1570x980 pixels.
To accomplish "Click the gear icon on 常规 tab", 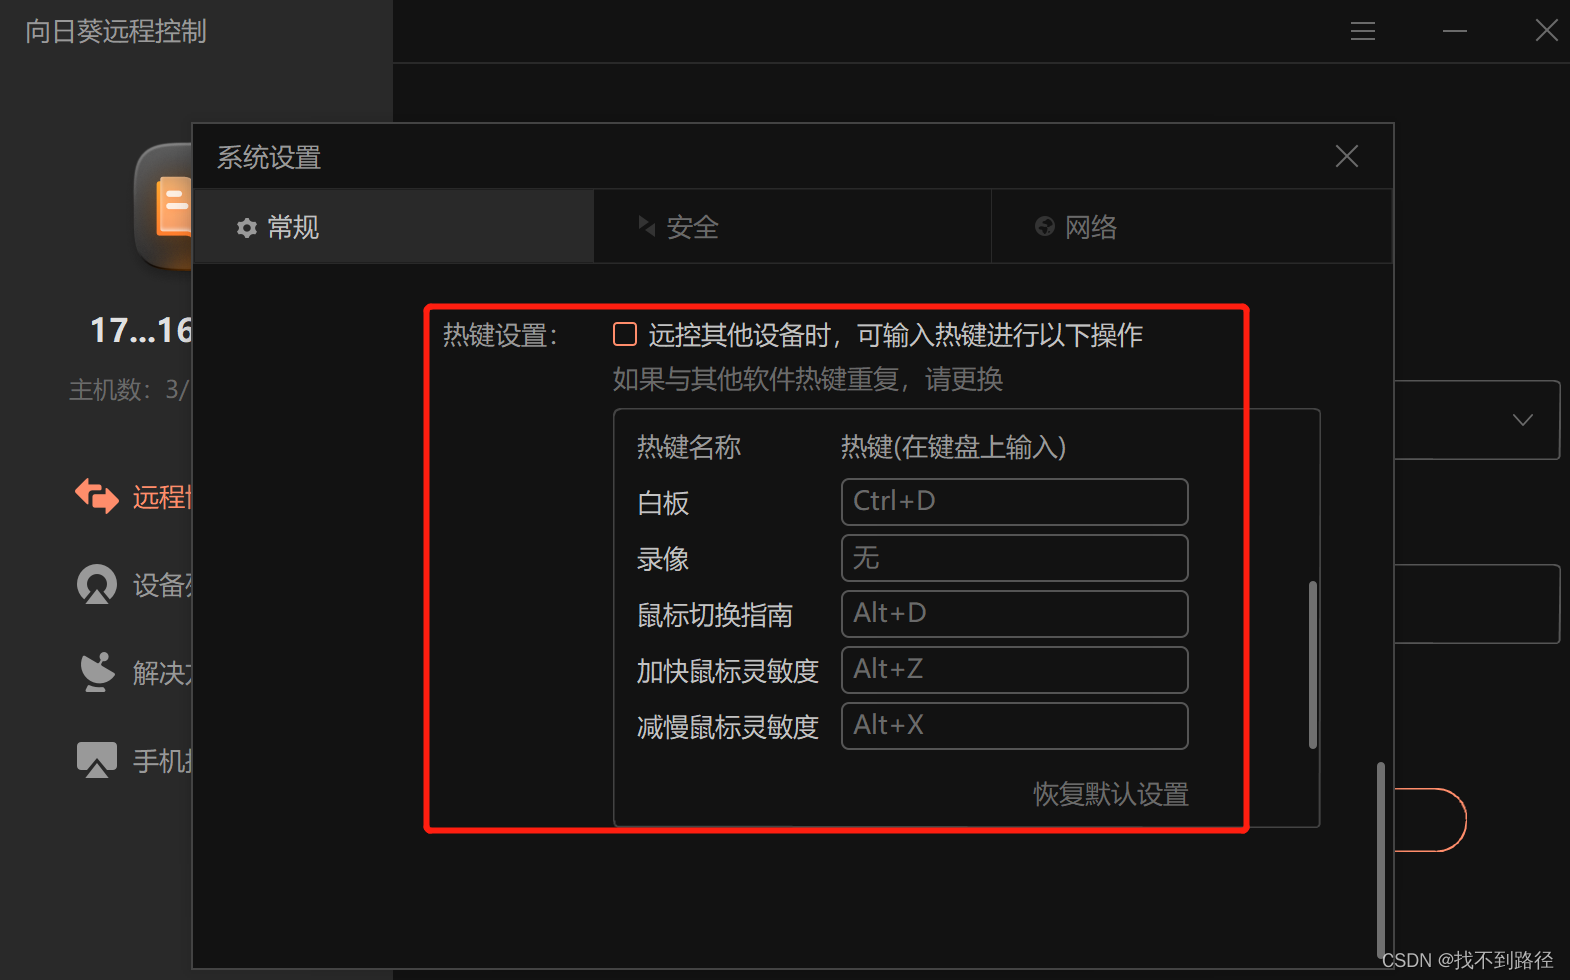I will tap(247, 228).
